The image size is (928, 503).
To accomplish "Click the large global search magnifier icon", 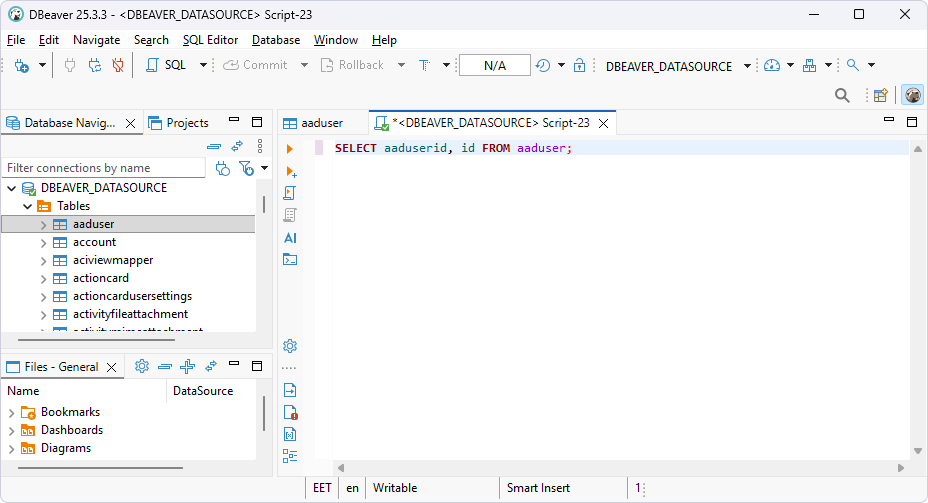I will 842,95.
